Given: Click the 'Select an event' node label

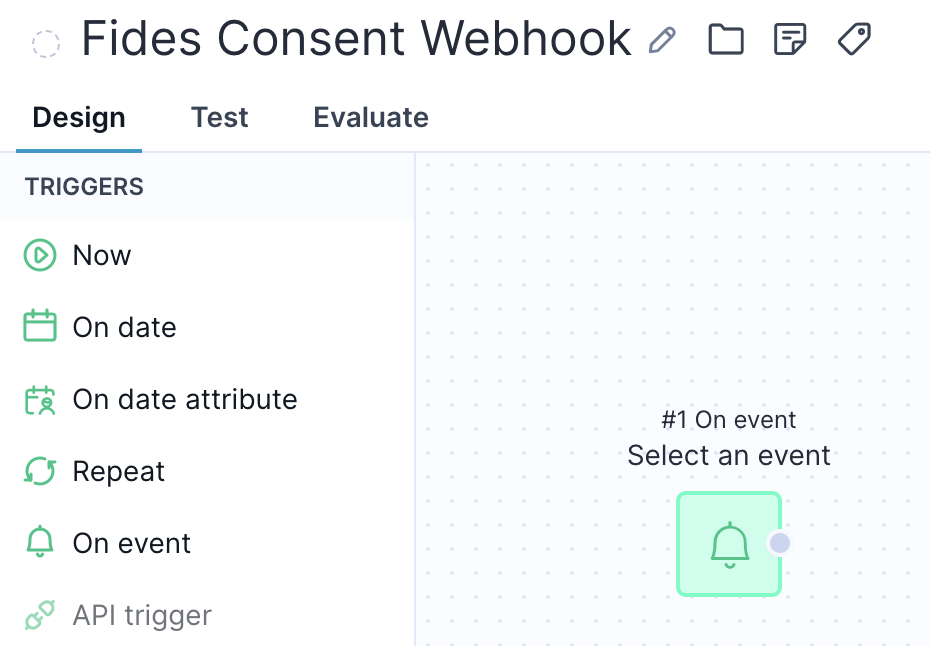Looking at the screenshot, I should click(729, 456).
